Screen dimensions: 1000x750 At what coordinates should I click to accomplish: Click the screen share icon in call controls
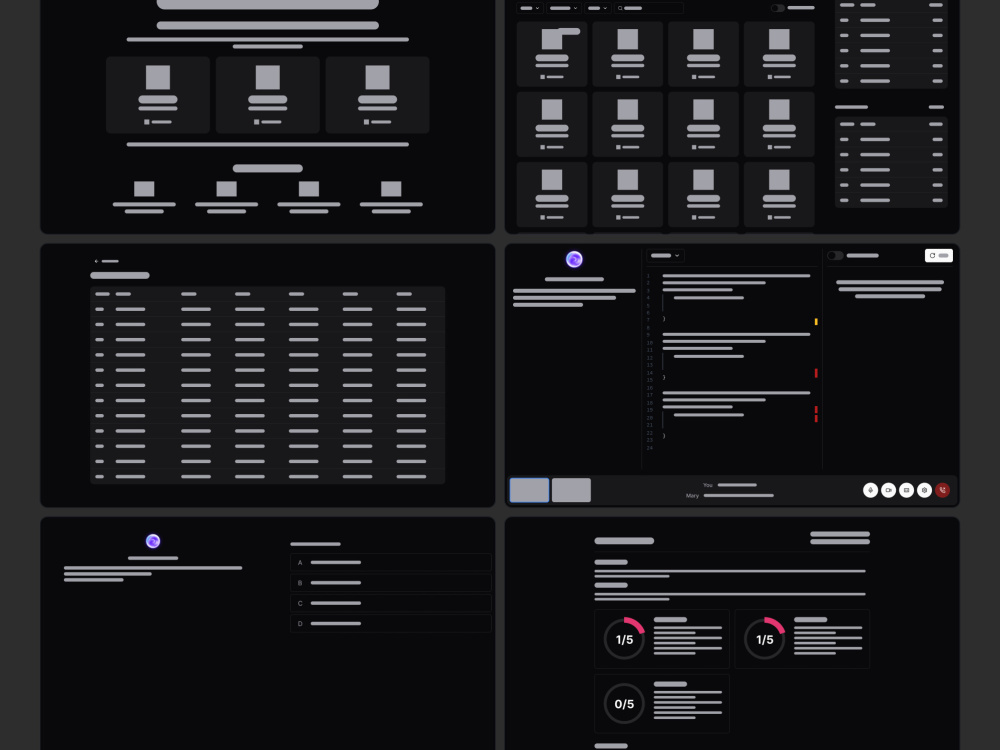906,490
